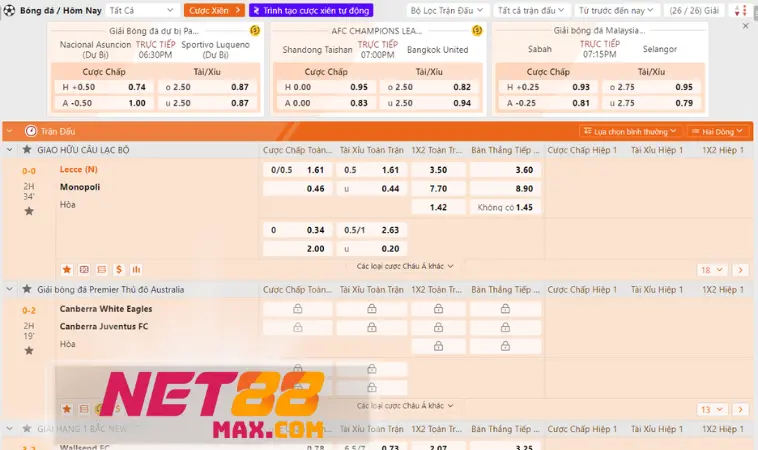Toggle the Cược Xiên parlay button
The width and height of the screenshot is (758, 450).
[211, 10]
